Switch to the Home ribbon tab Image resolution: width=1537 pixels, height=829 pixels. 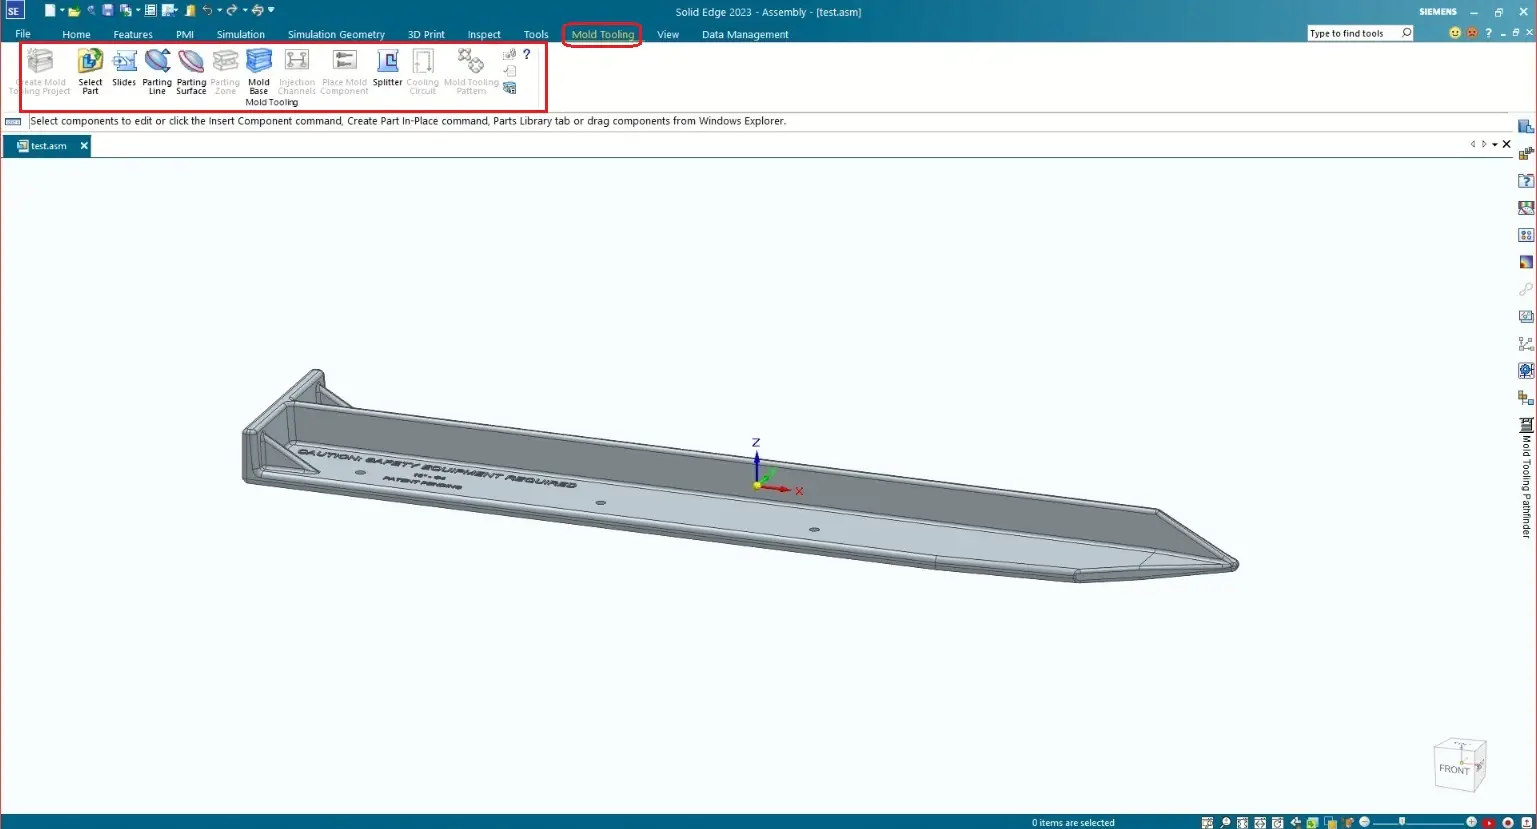[x=76, y=34]
